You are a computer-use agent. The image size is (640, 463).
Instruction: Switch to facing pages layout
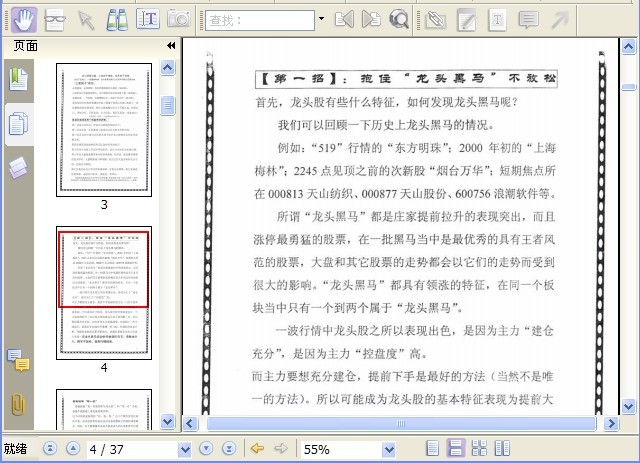click(502, 448)
